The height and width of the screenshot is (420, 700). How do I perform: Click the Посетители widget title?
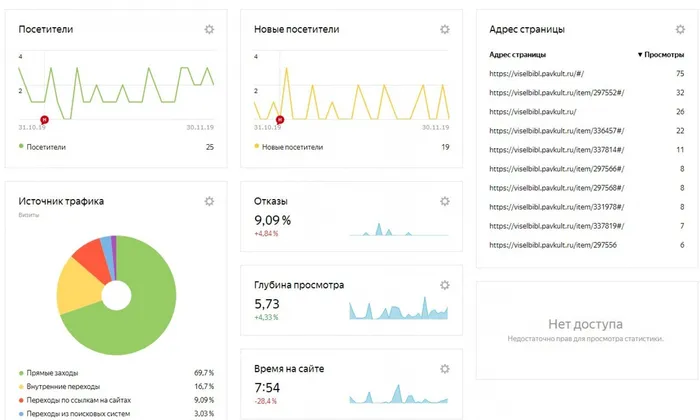coord(46,29)
